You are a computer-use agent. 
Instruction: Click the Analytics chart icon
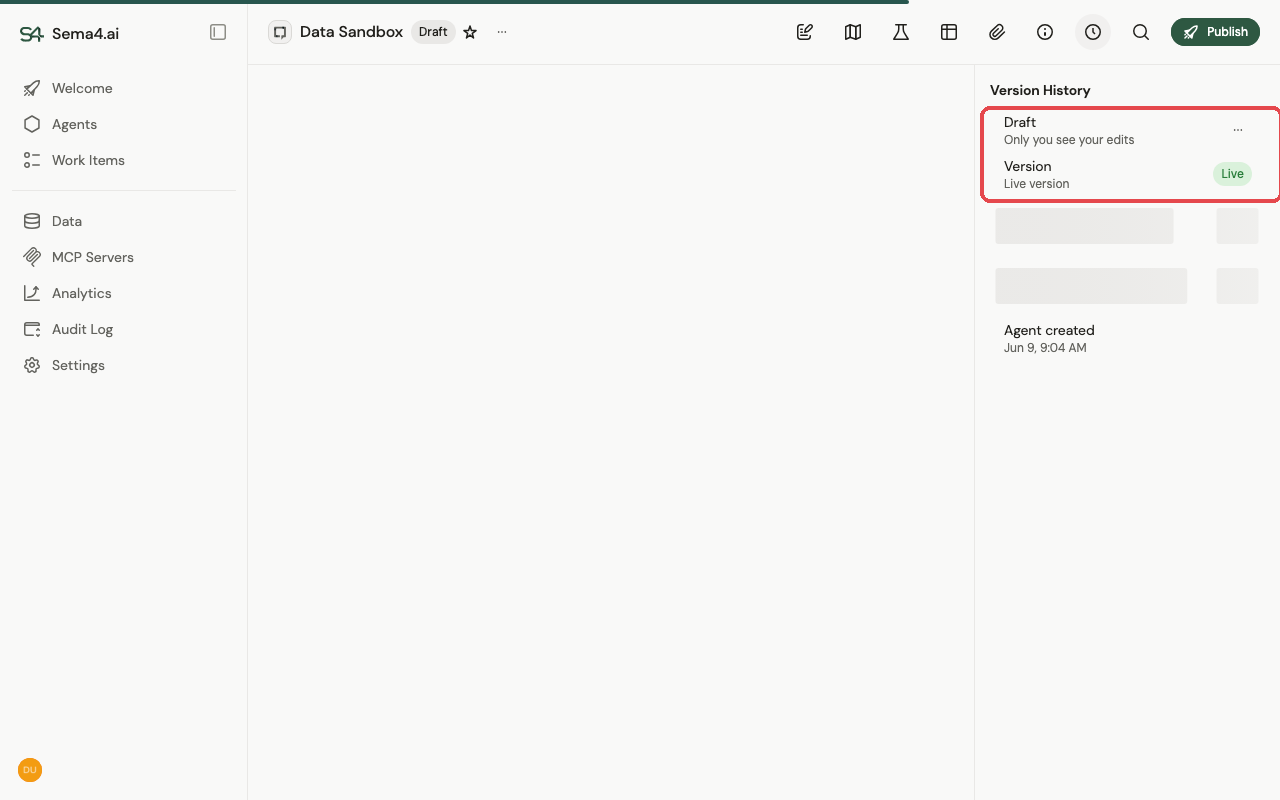32,293
